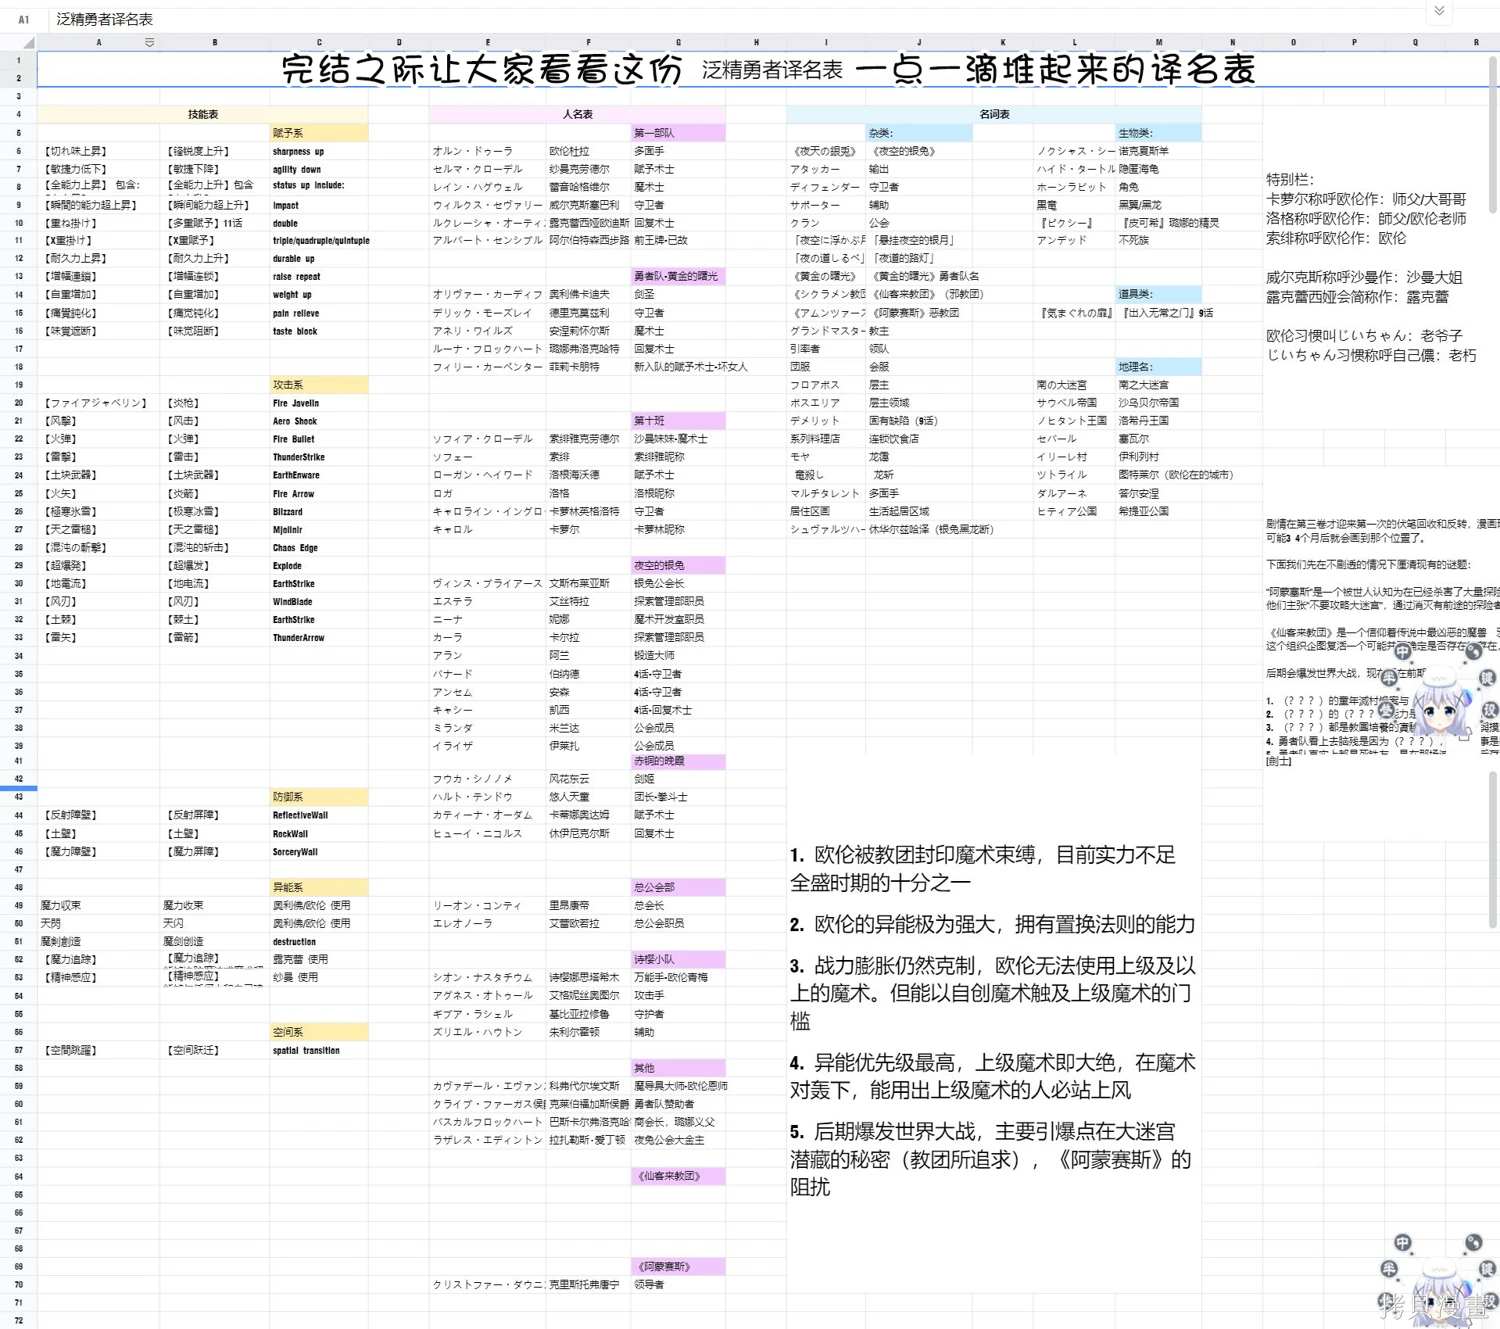The height and width of the screenshot is (1329, 1500).
Task: Select column R header
Action: (x=1476, y=41)
